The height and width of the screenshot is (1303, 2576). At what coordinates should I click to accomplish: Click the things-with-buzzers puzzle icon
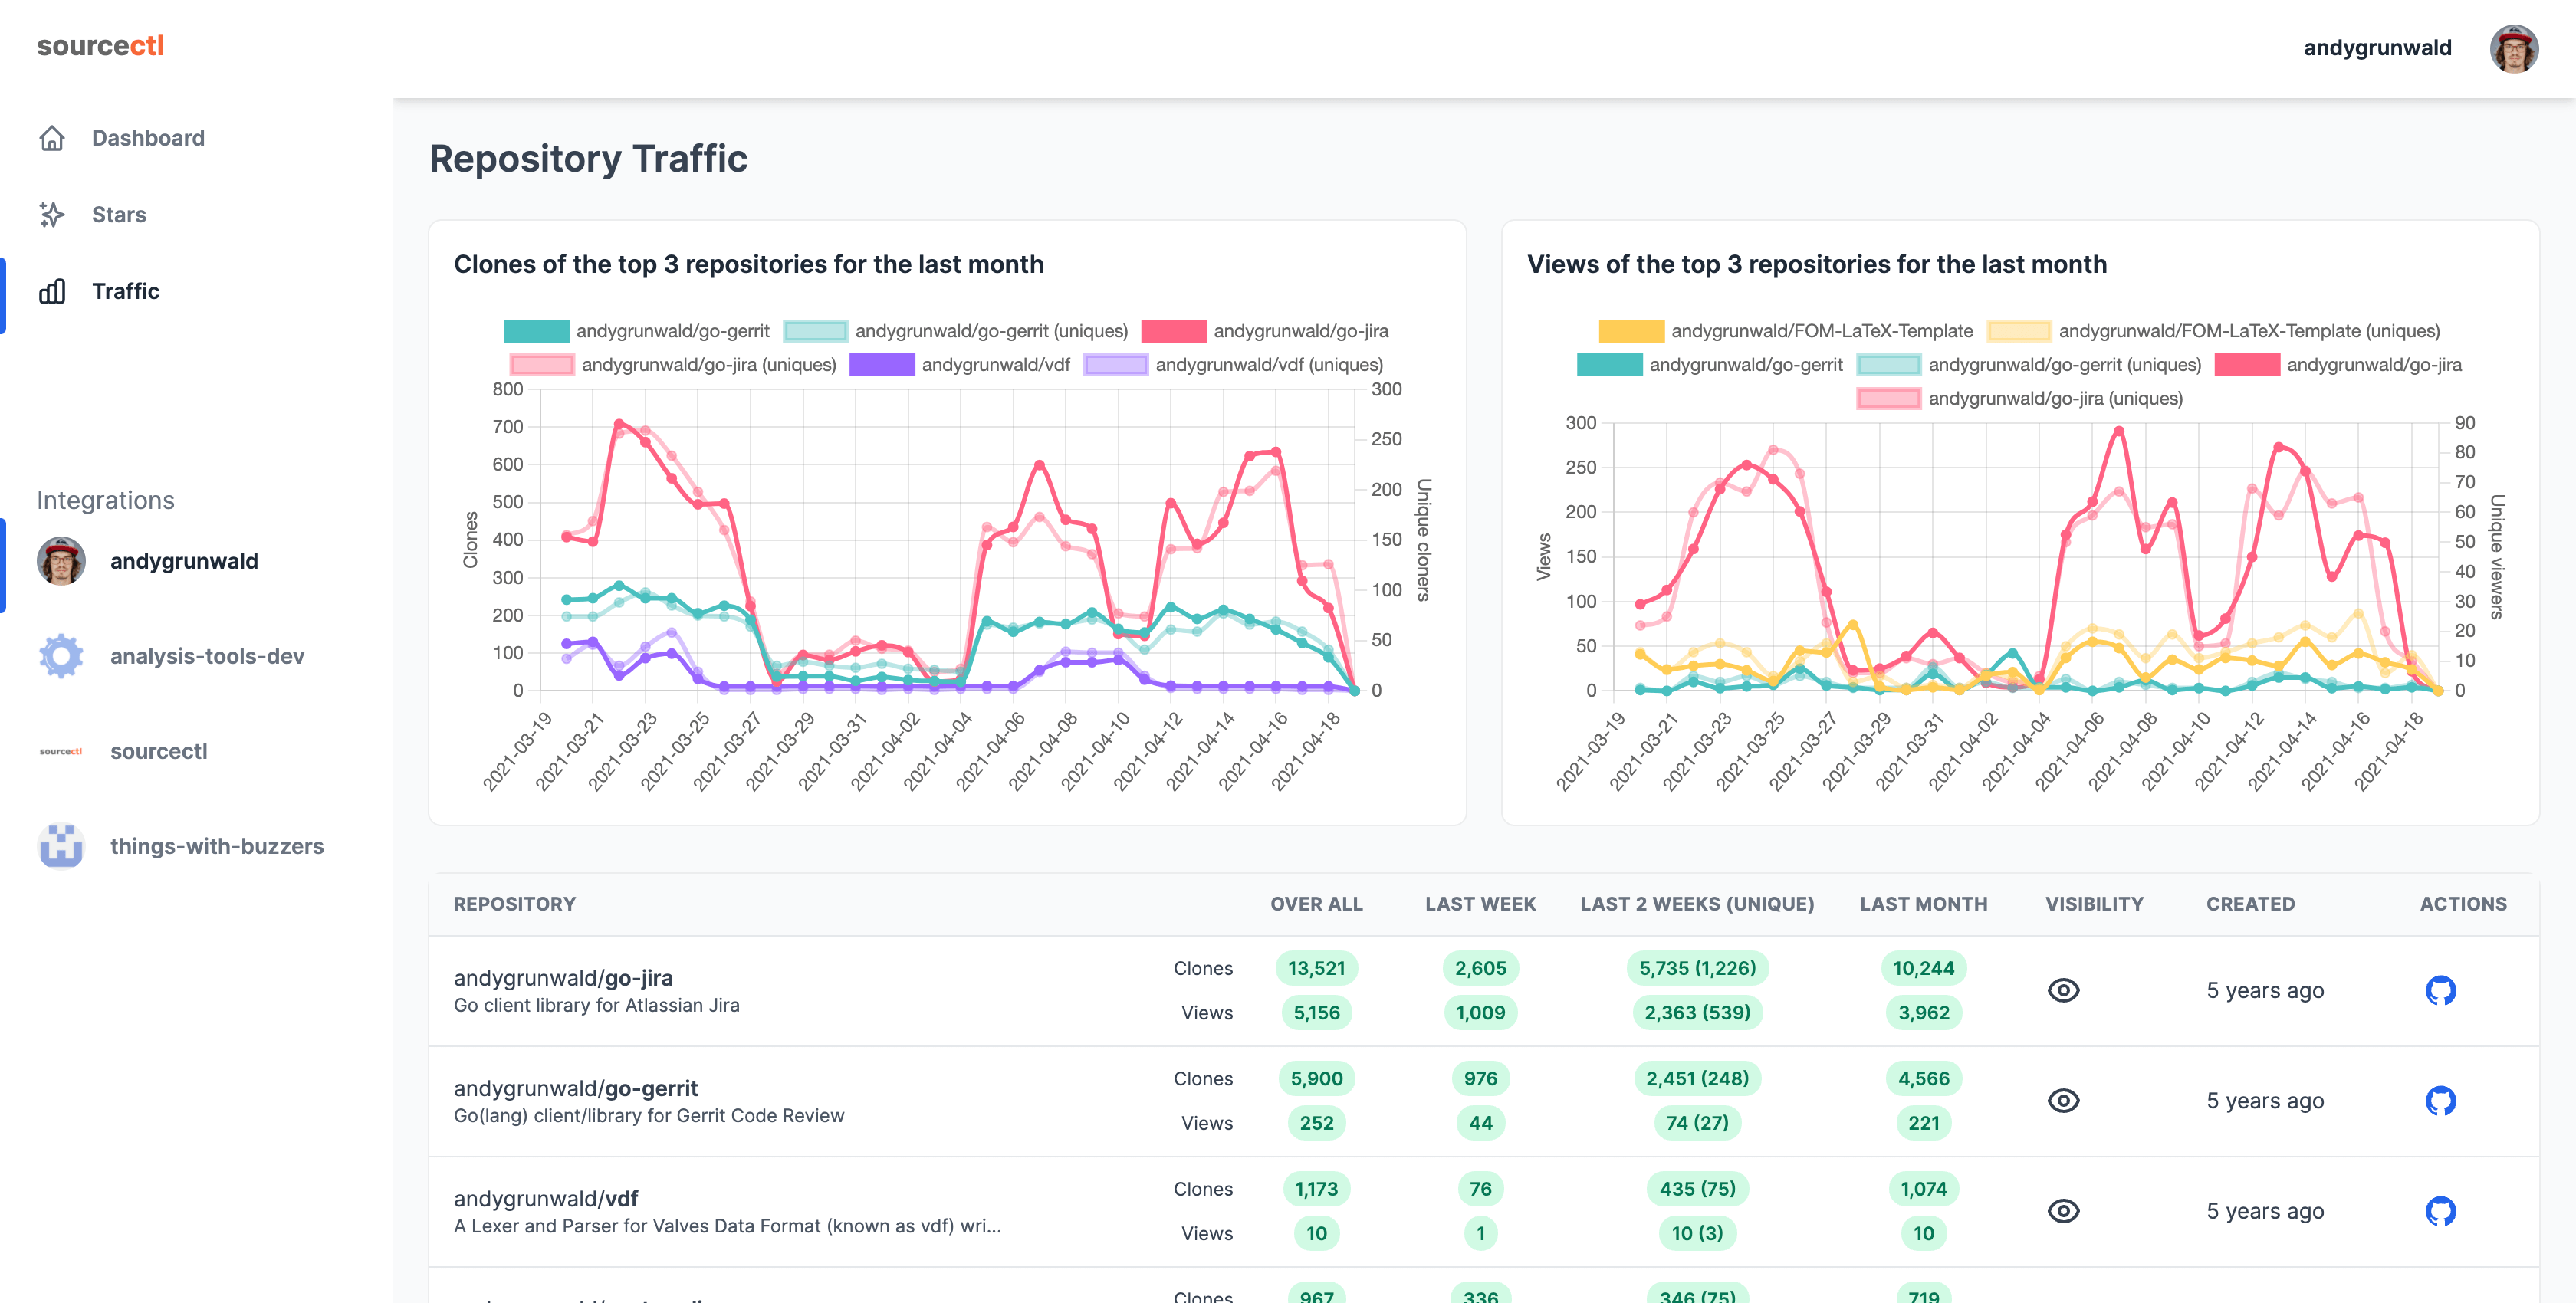pos(60,846)
